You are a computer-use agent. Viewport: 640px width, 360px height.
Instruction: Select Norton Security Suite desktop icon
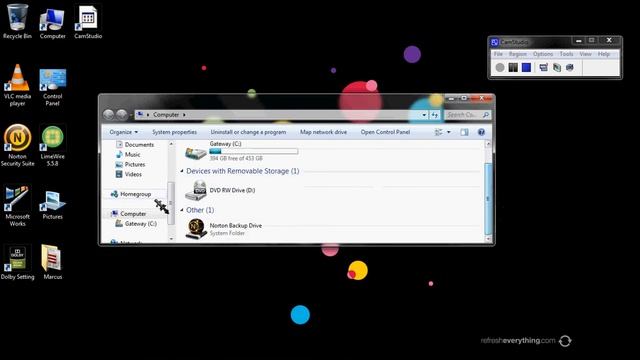pos(17,146)
